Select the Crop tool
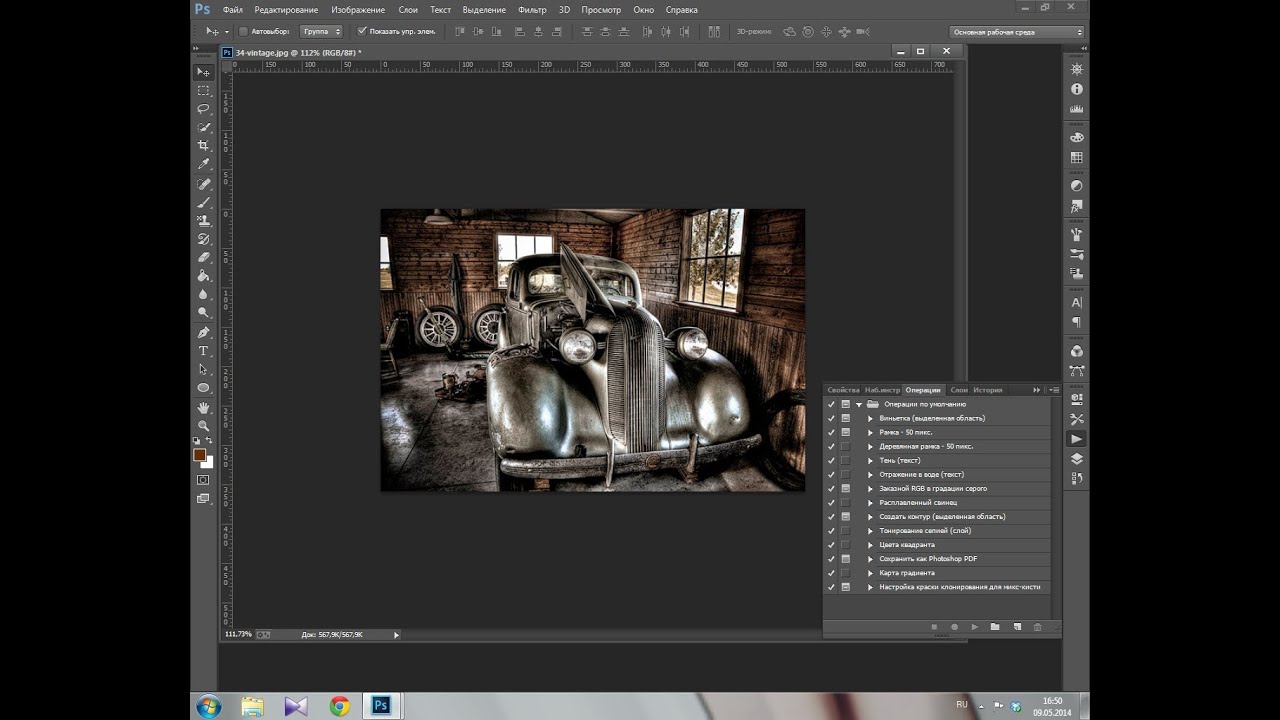 (204, 146)
